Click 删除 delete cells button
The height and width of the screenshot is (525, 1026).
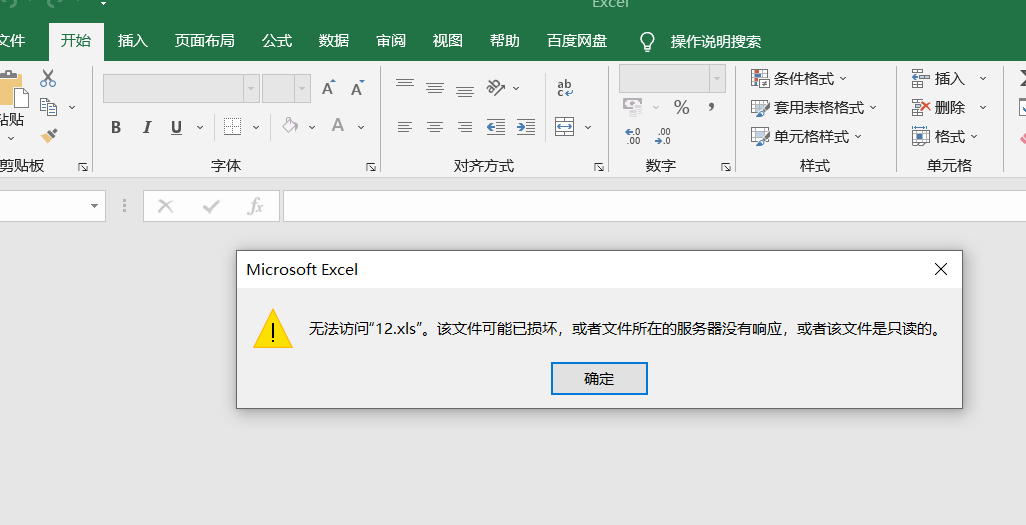tap(938, 107)
